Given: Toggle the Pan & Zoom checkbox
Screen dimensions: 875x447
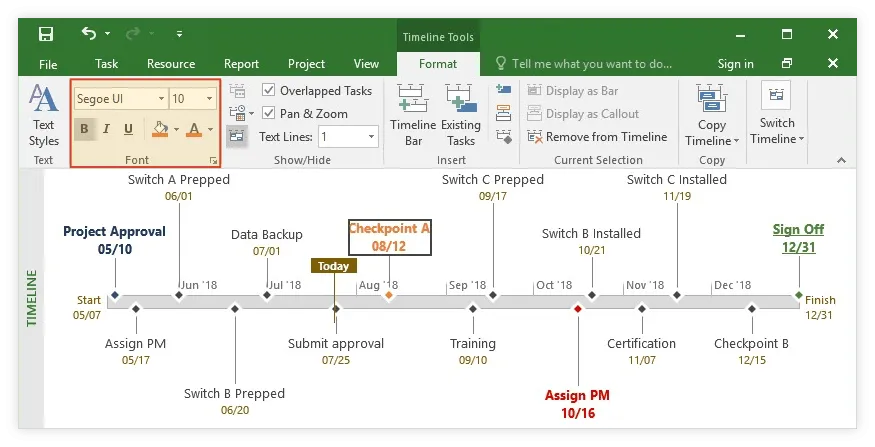Looking at the screenshot, I should 268,114.
